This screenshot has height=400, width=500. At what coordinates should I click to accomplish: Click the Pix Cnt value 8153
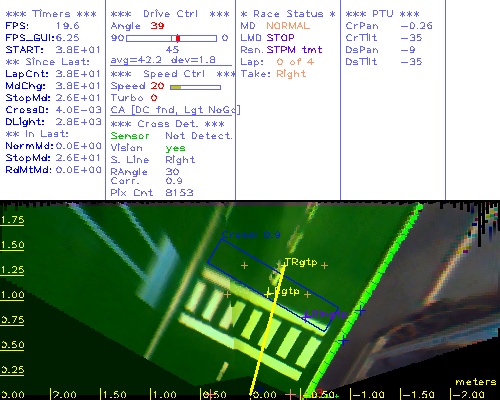[x=179, y=192]
